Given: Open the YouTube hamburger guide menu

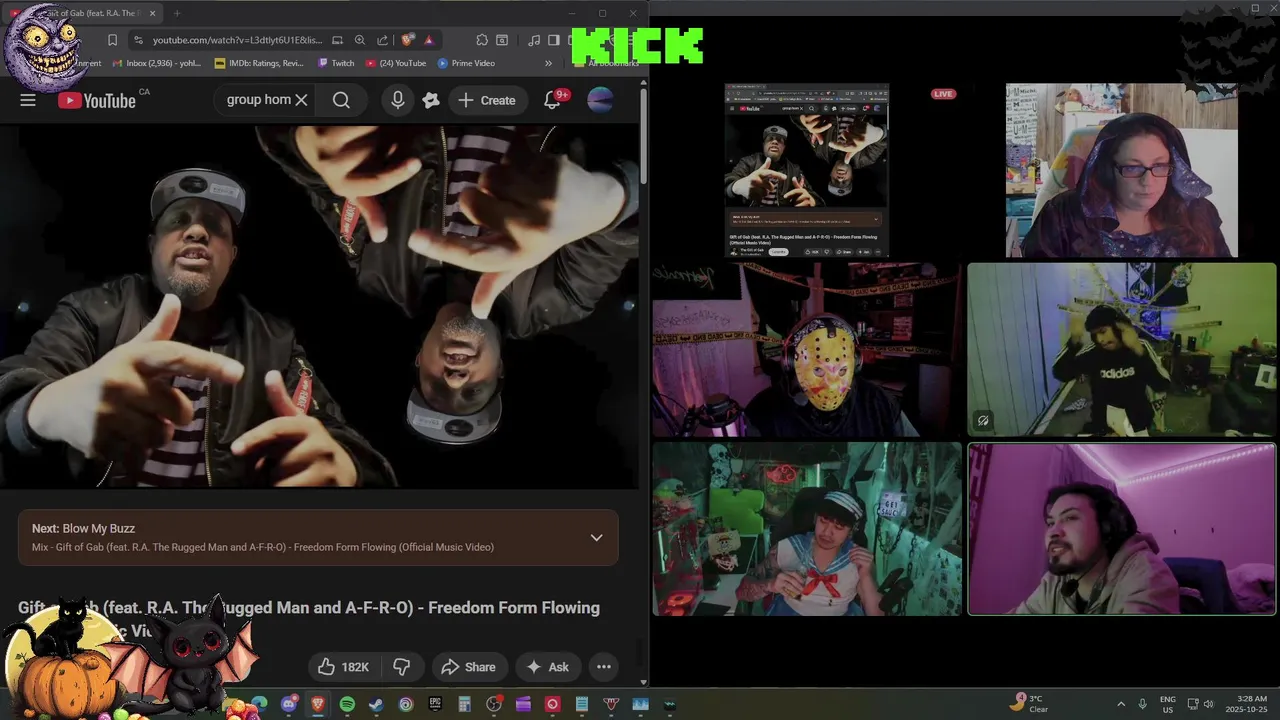Looking at the screenshot, I should coord(28,100).
